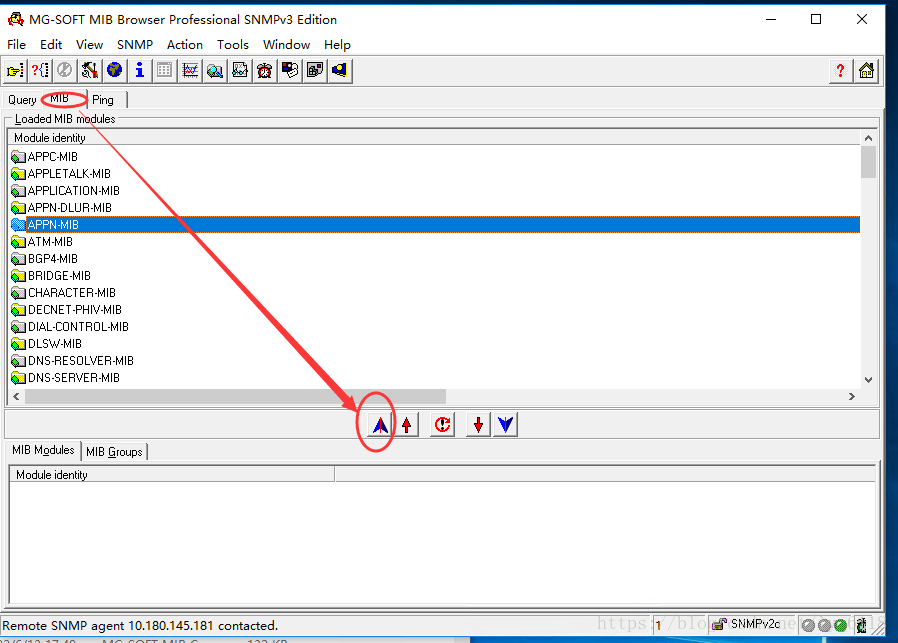Open the View menu
This screenshot has height=643, width=898.
89,45
